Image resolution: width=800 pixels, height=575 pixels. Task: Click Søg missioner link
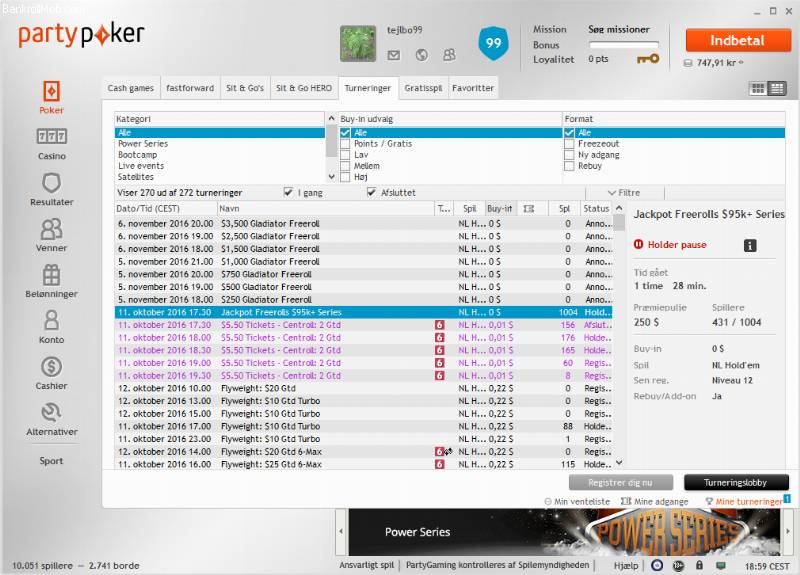[x=618, y=30]
